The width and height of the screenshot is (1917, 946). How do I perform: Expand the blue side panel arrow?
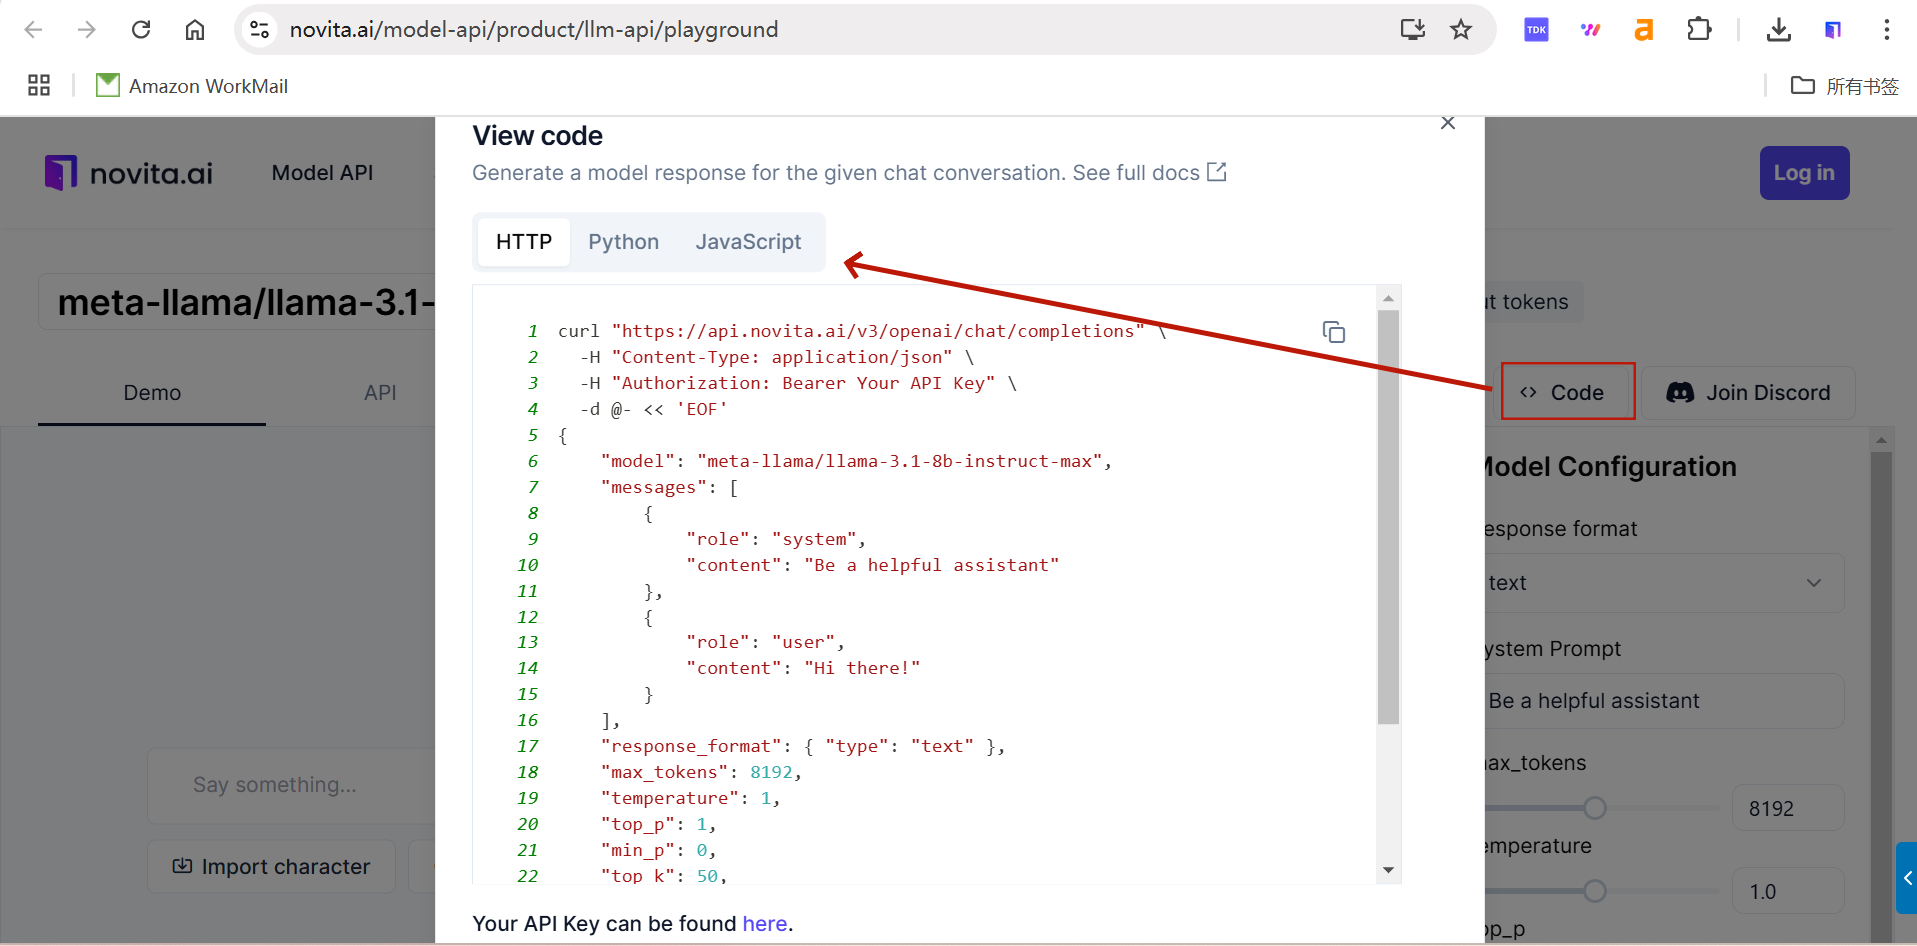click(1906, 878)
